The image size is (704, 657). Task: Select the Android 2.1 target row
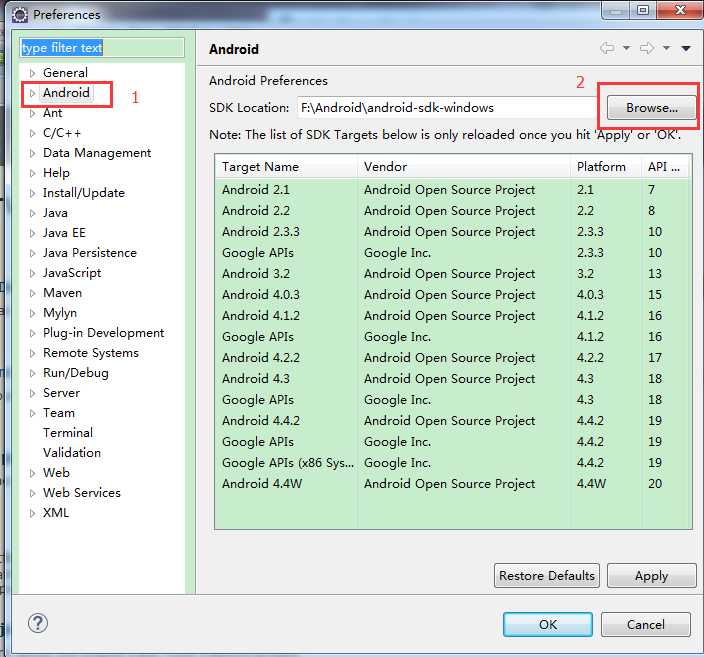click(453, 190)
